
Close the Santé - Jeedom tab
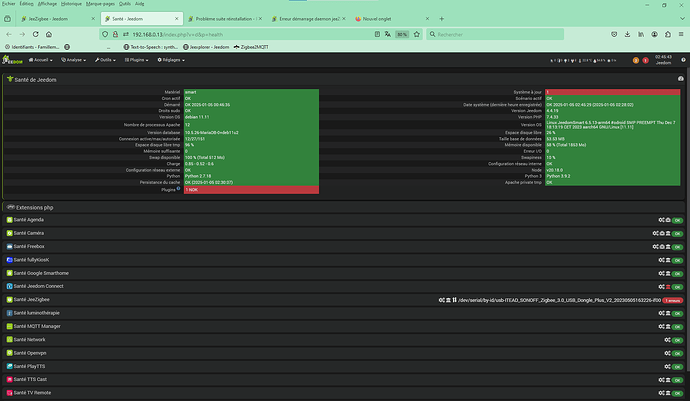tap(176, 18)
